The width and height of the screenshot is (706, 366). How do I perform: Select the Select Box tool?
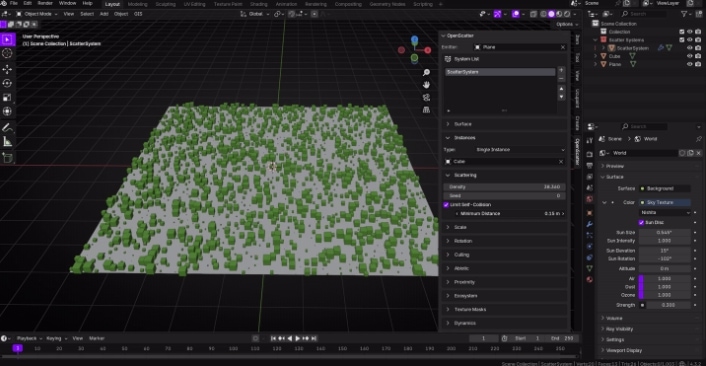pyautogui.click(x=7, y=40)
